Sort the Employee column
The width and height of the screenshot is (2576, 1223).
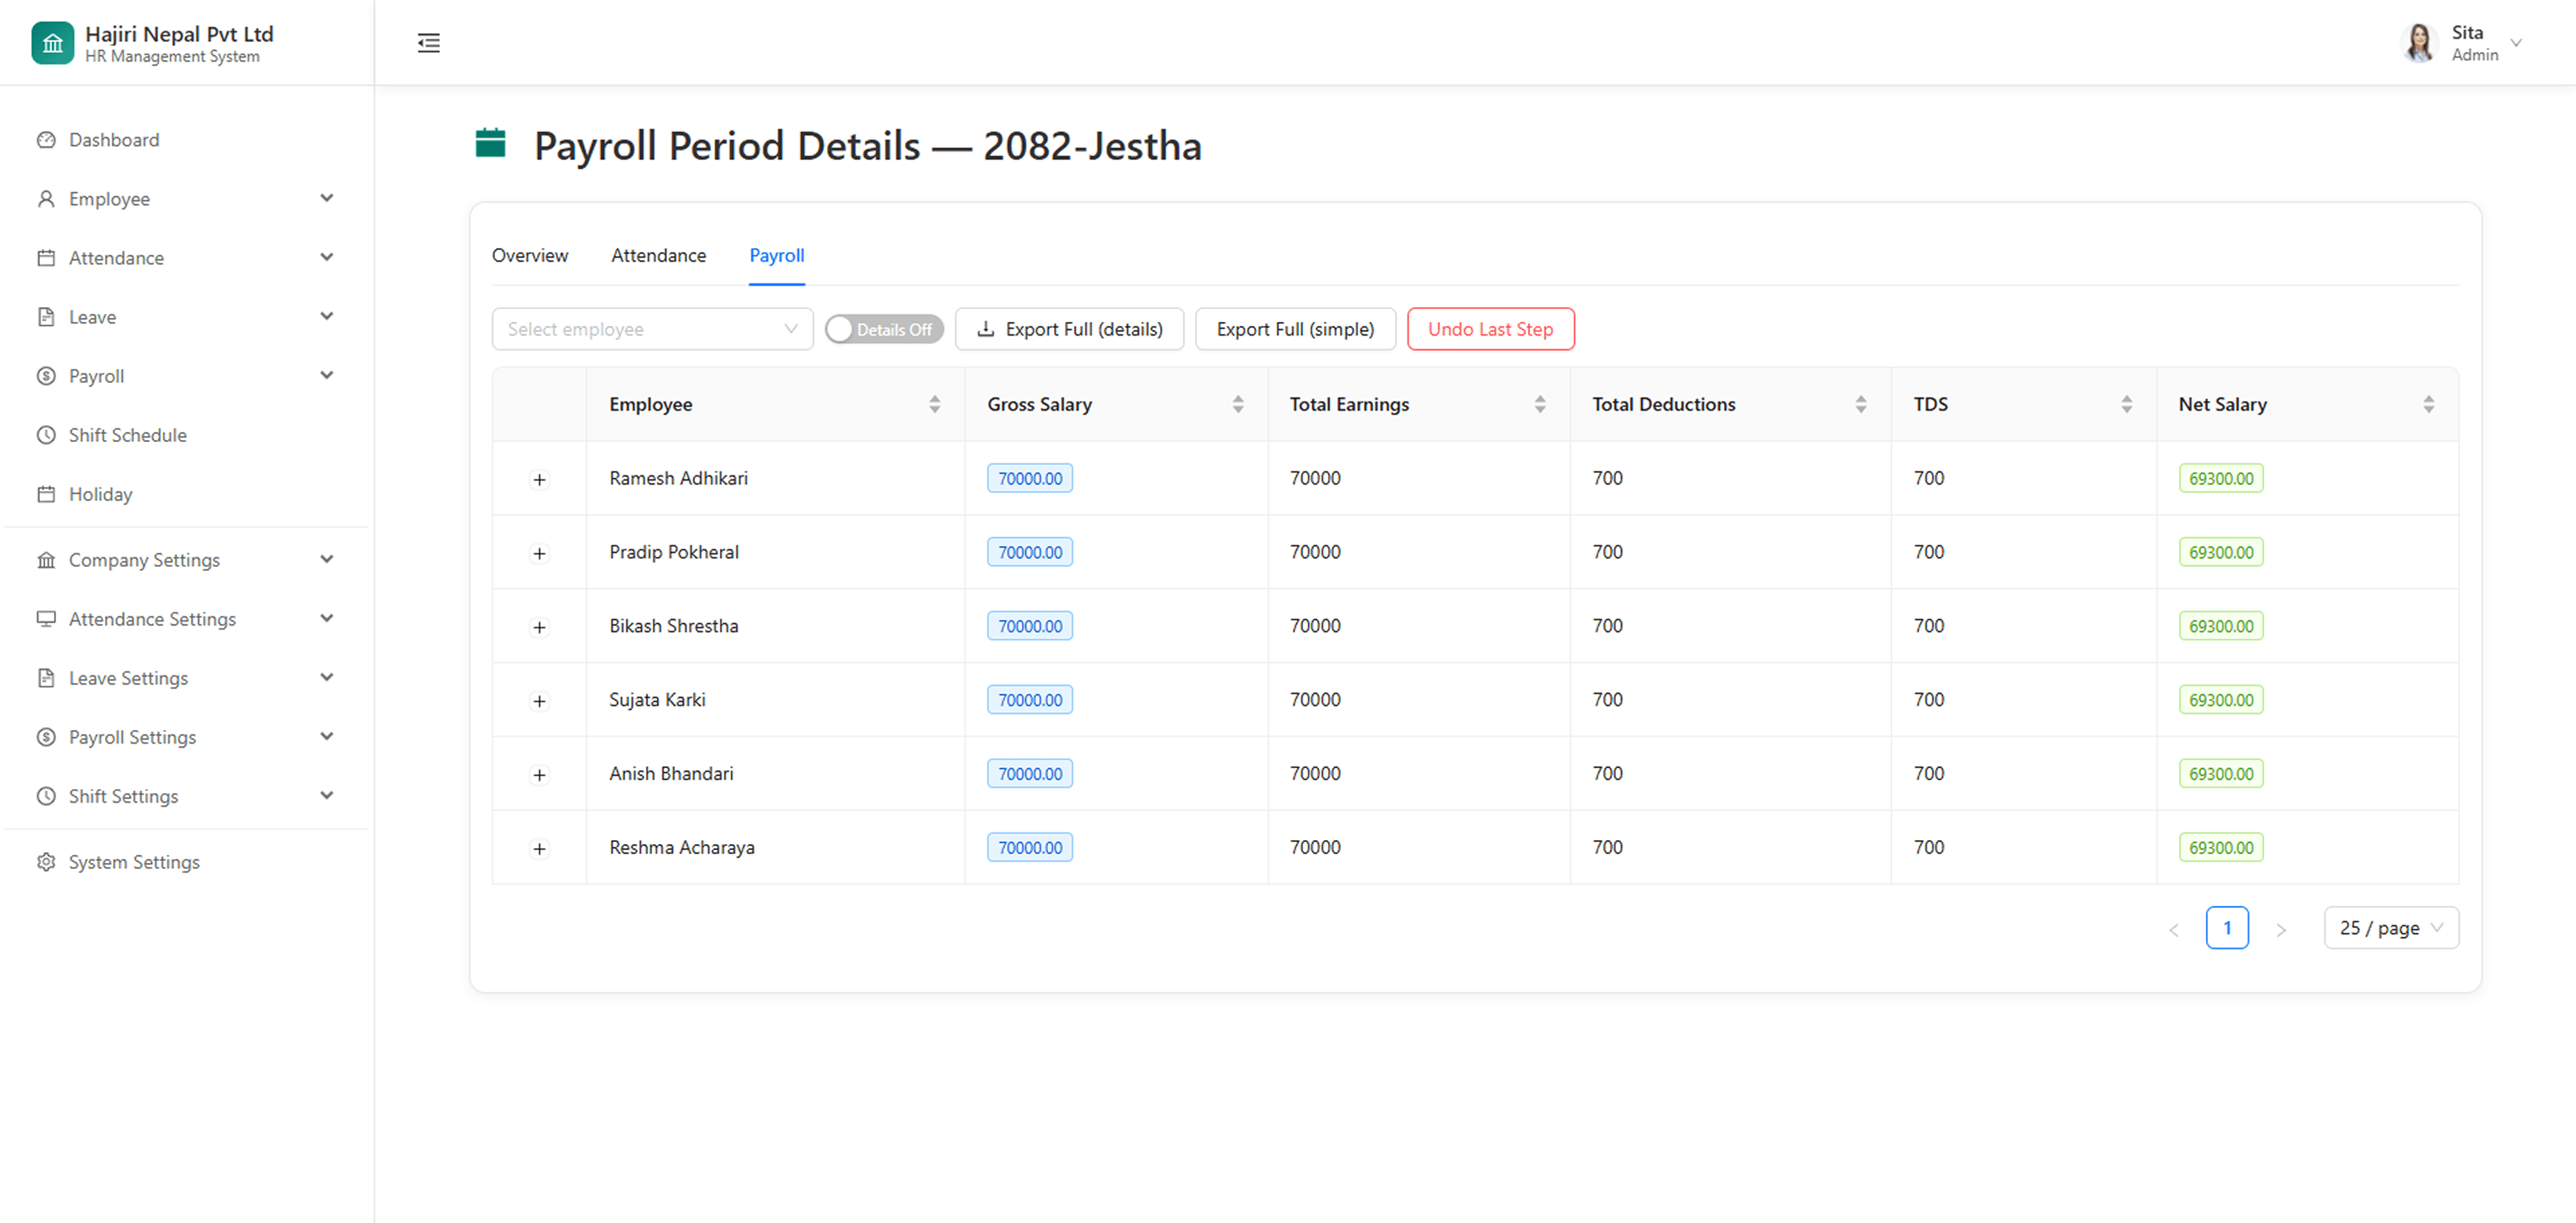pos(934,404)
